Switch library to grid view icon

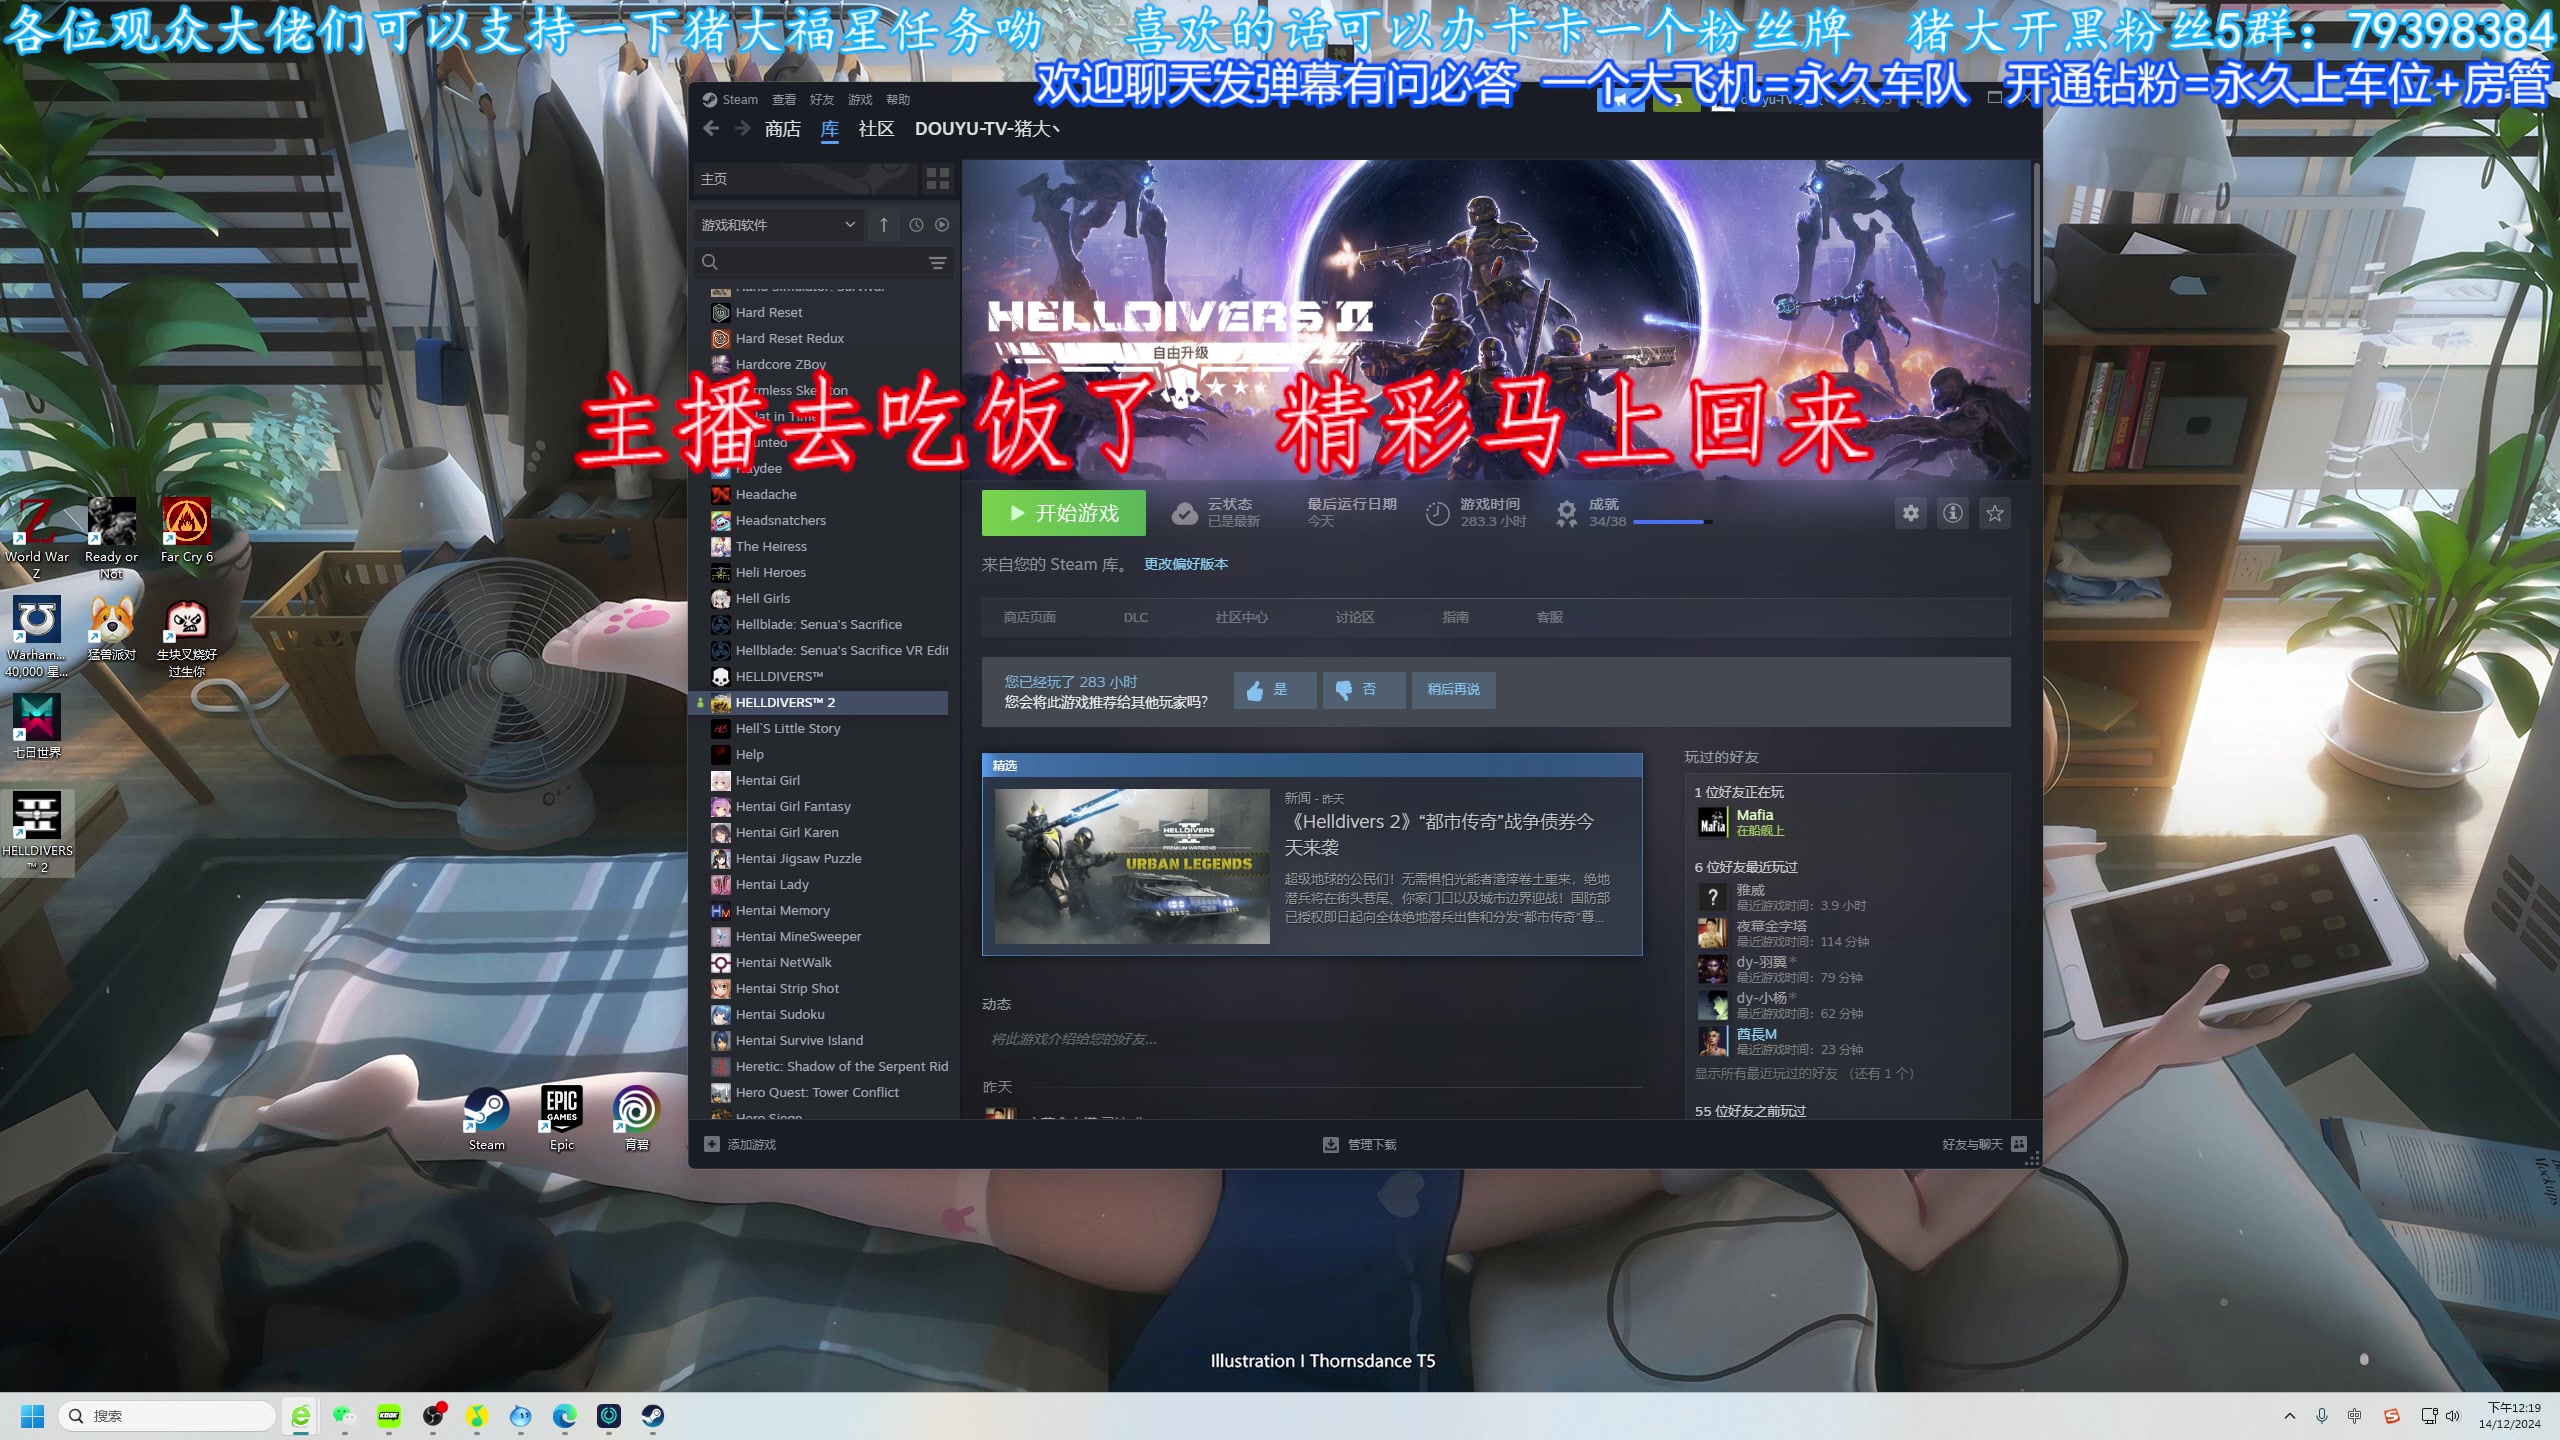(x=937, y=179)
